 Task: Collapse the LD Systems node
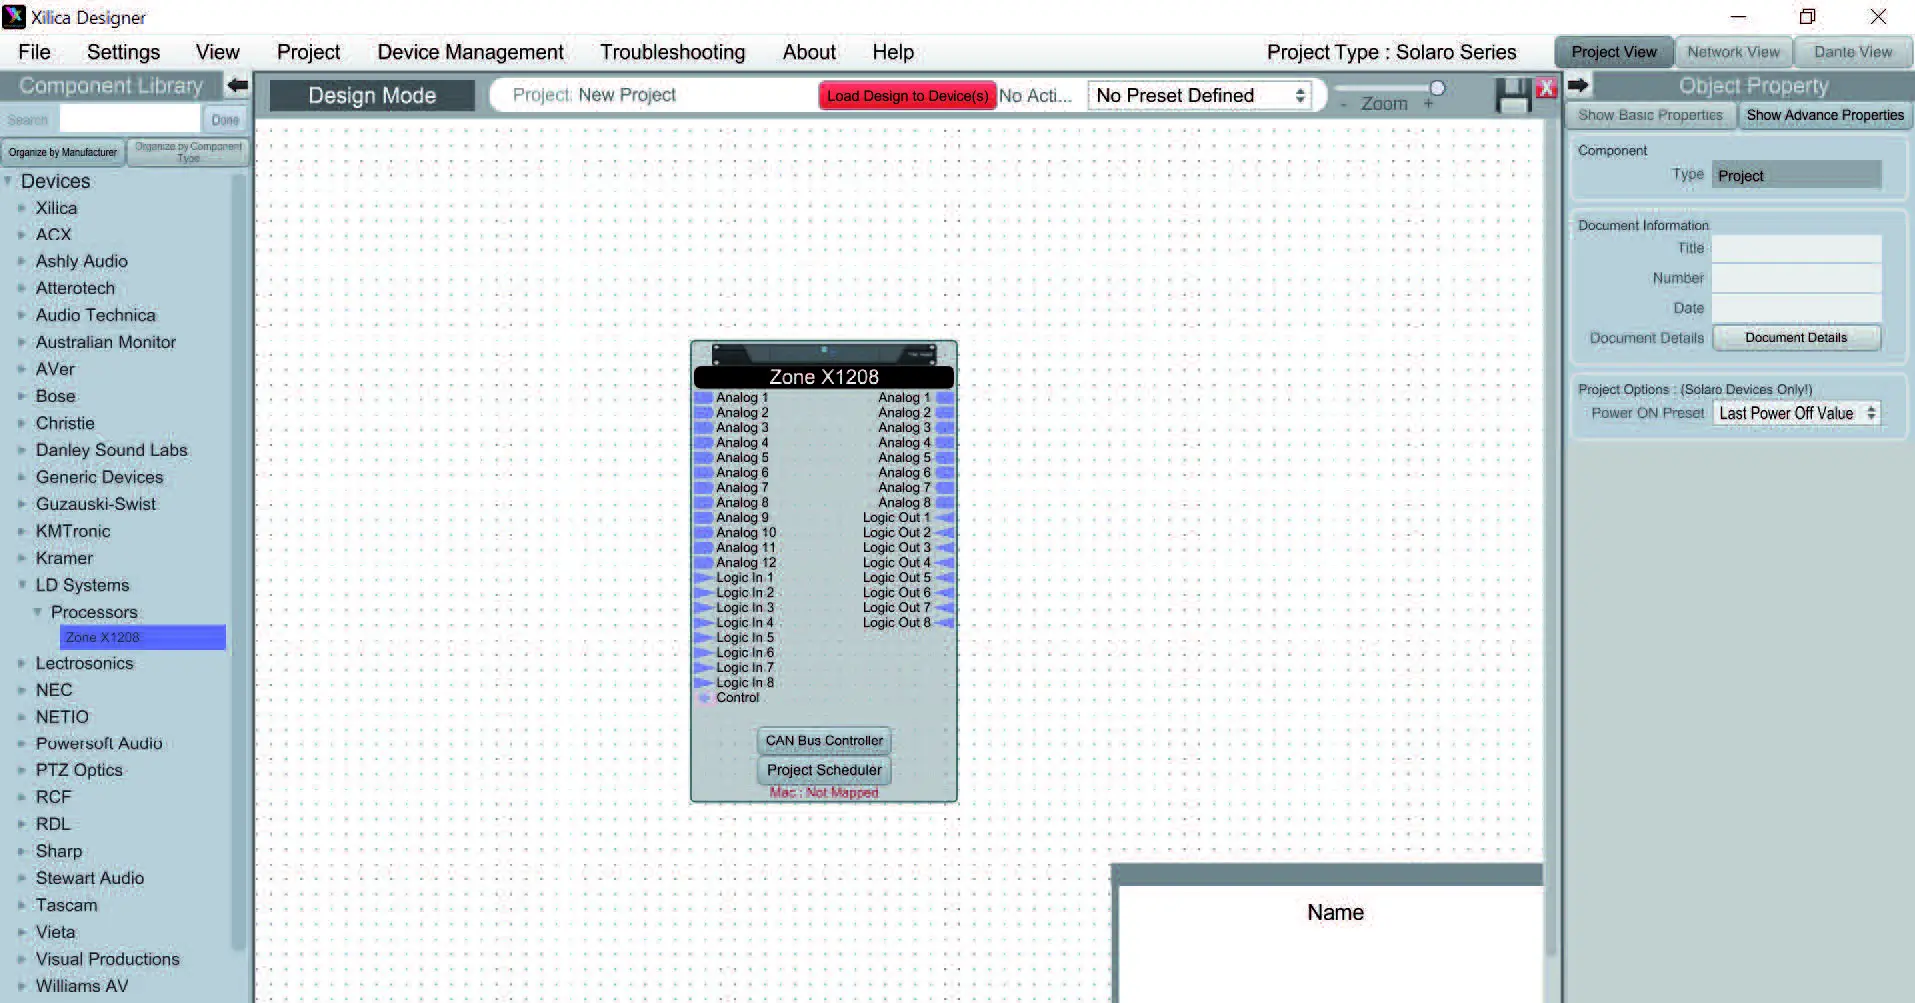point(22,585)
